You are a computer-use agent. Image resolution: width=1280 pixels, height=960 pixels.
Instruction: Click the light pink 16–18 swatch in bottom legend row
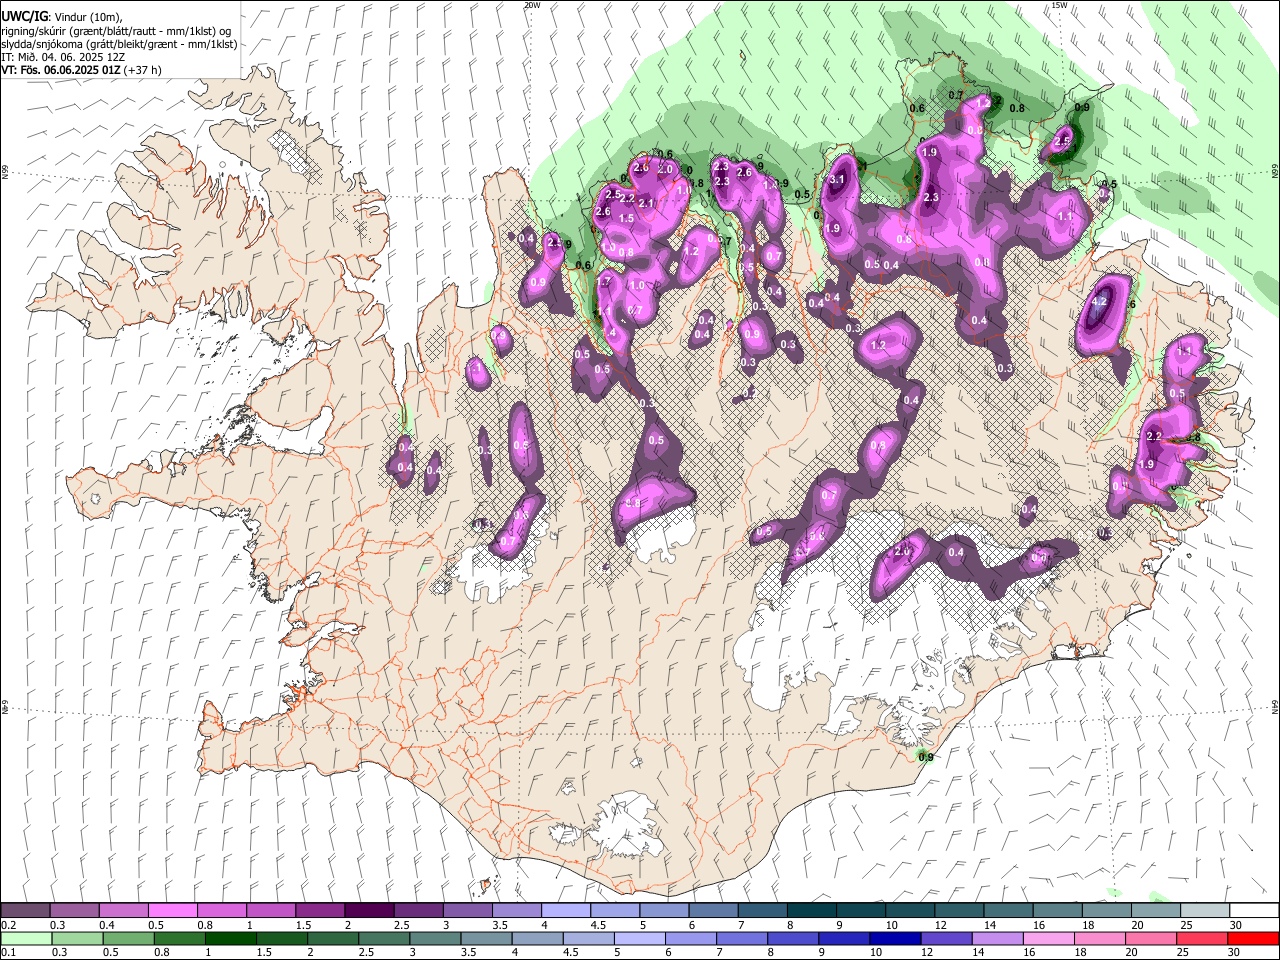pyautogui.click(x=1048, y=939)
